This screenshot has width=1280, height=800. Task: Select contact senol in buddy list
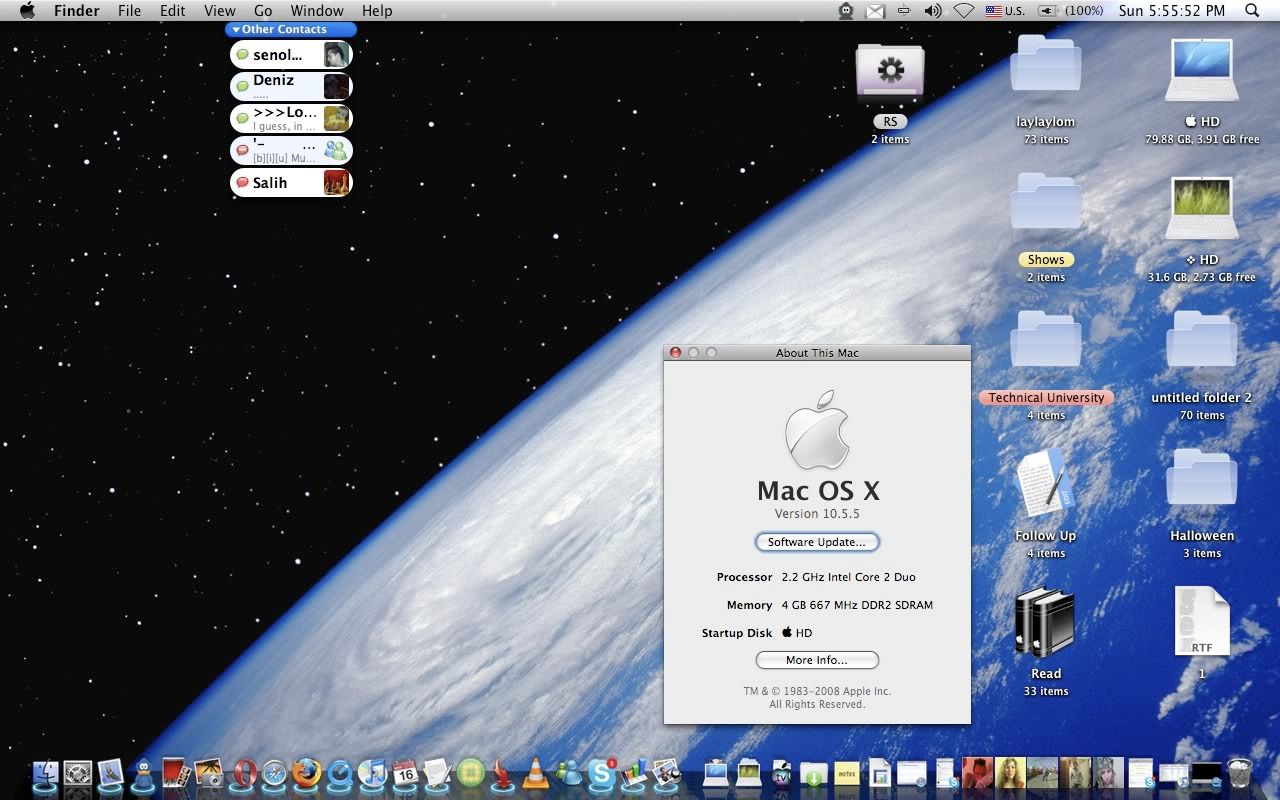291,55
